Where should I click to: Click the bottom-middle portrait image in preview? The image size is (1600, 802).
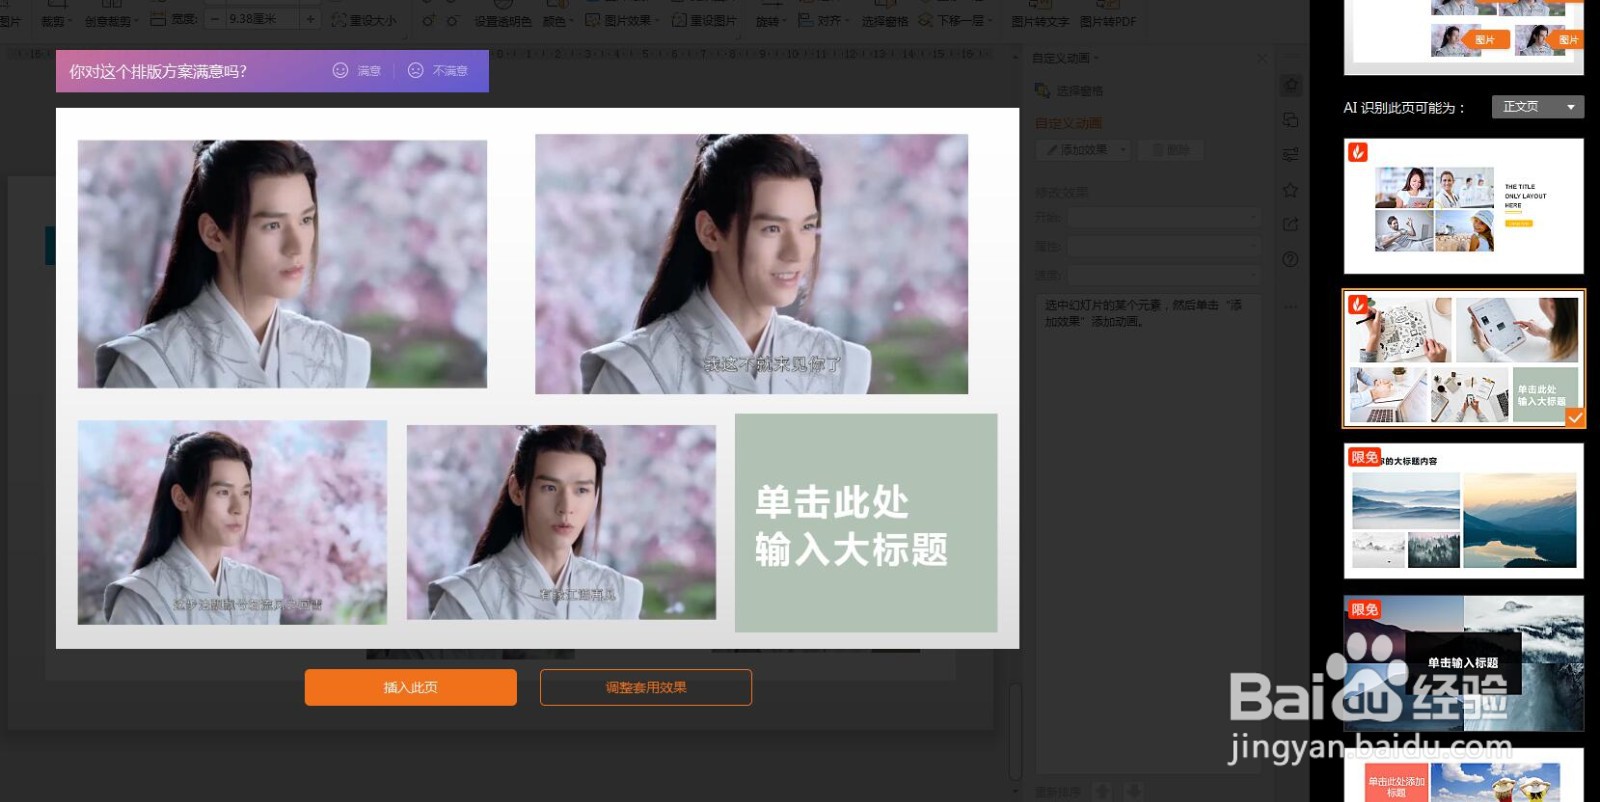(x=561, y=522)
